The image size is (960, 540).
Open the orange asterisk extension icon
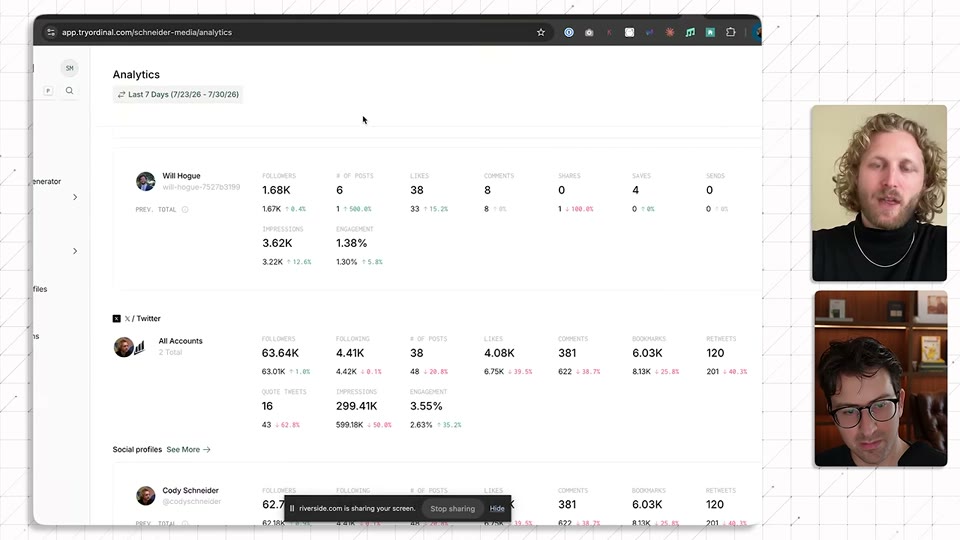pyautogui.click(x=670, y=32)
